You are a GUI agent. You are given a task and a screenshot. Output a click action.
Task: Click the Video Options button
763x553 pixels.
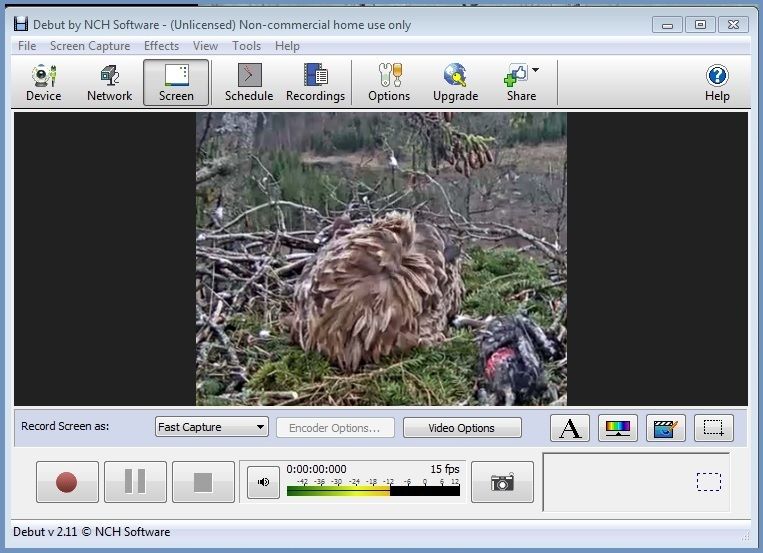pos(462,427)
